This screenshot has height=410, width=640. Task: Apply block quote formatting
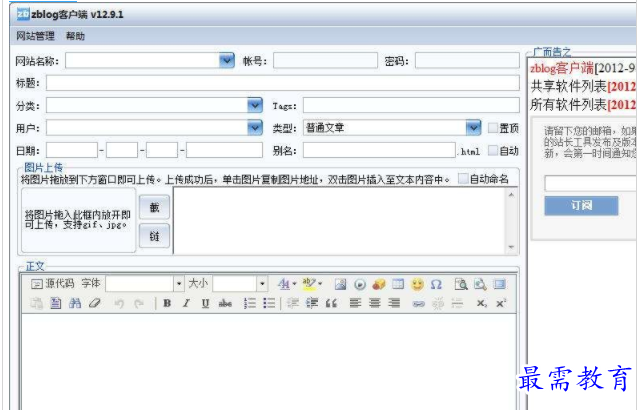[331, 303]
